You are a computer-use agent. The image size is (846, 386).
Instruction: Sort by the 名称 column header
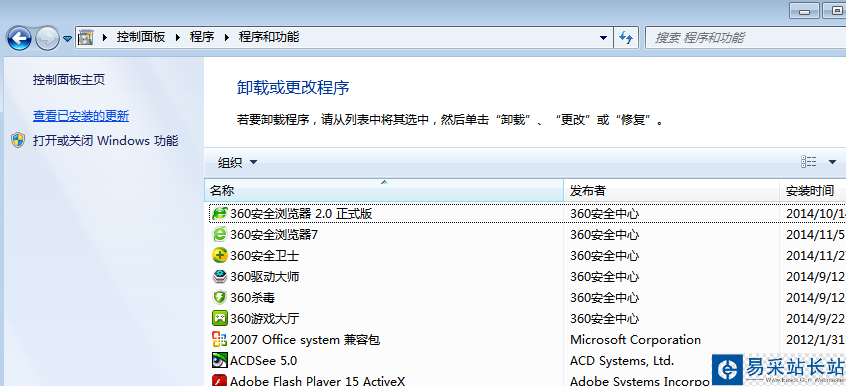pyautogui.click(x=384, y=191)
